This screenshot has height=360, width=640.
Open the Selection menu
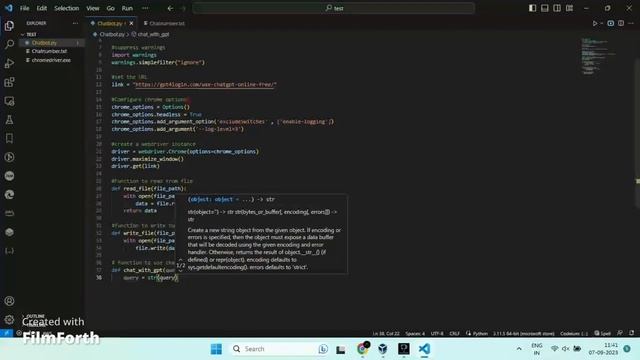click(x=67, y=8)
